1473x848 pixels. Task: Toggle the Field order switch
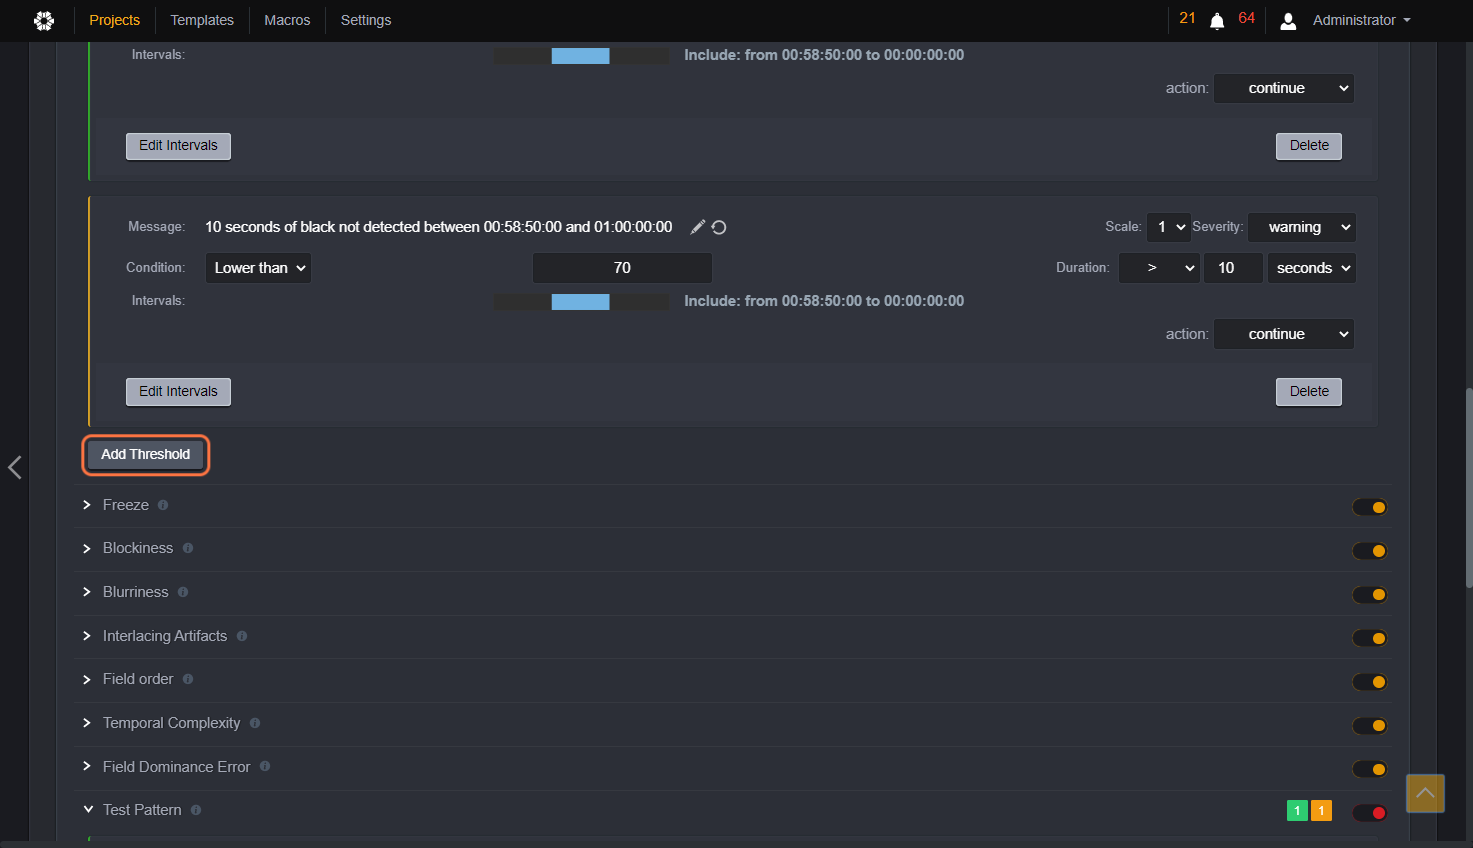(1370, 682)
